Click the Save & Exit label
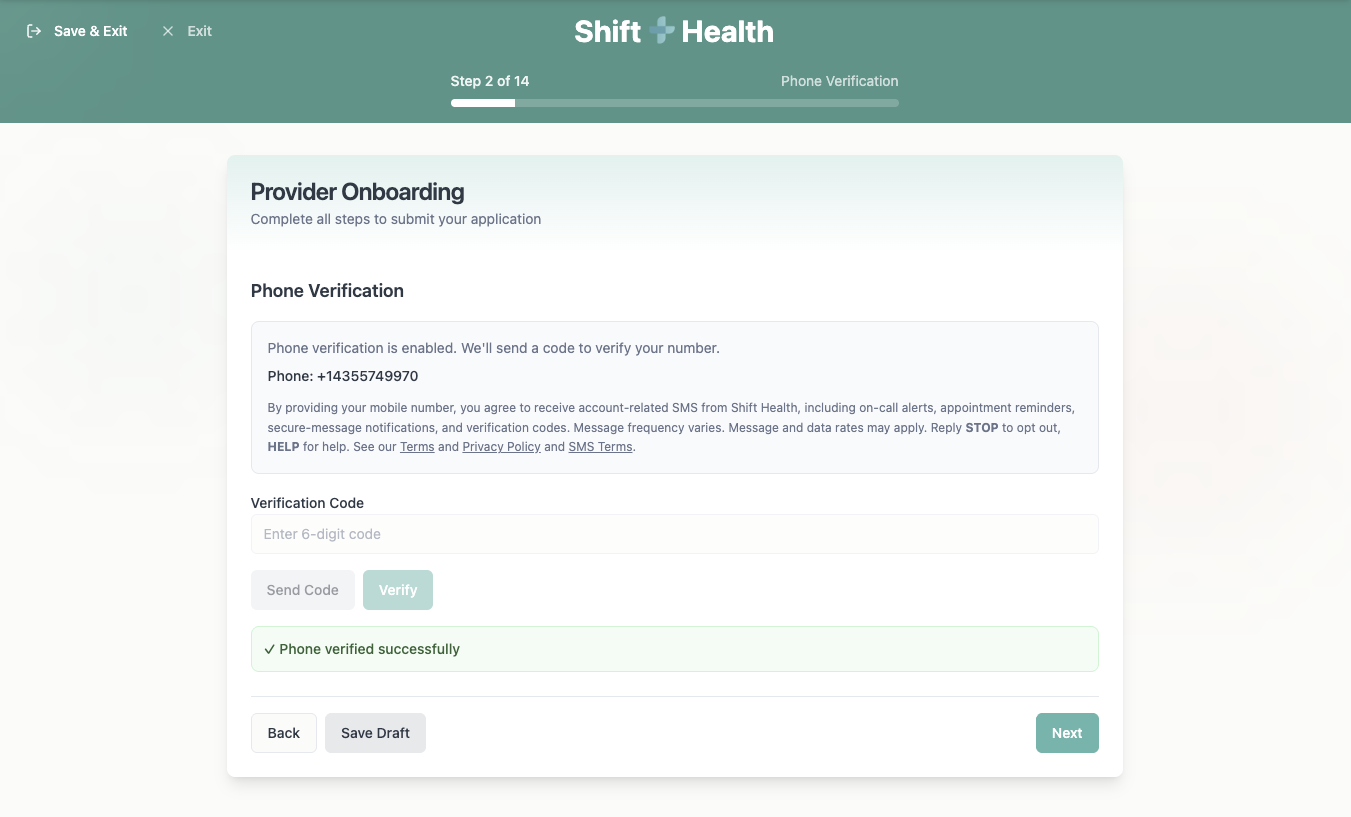 point(91,31)
